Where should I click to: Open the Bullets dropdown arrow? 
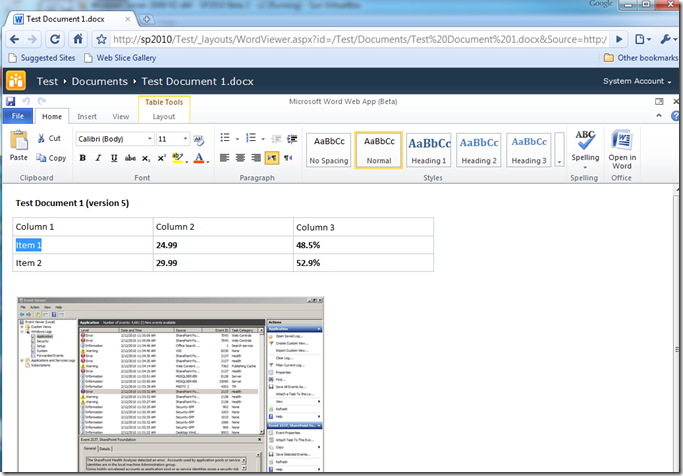point(237,139)
